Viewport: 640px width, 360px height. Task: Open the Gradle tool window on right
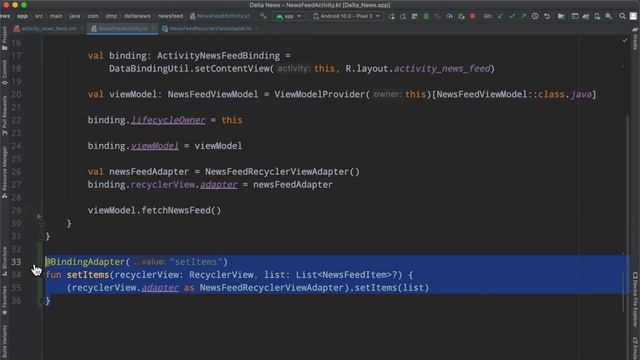pyautogui.click(x=635, y=39)
